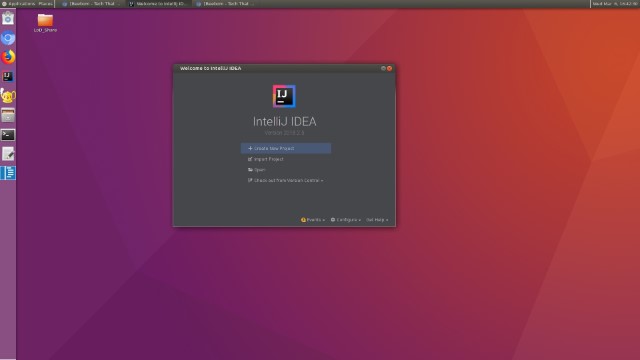Click the plus icon beside Create New Project

(250, 148)
